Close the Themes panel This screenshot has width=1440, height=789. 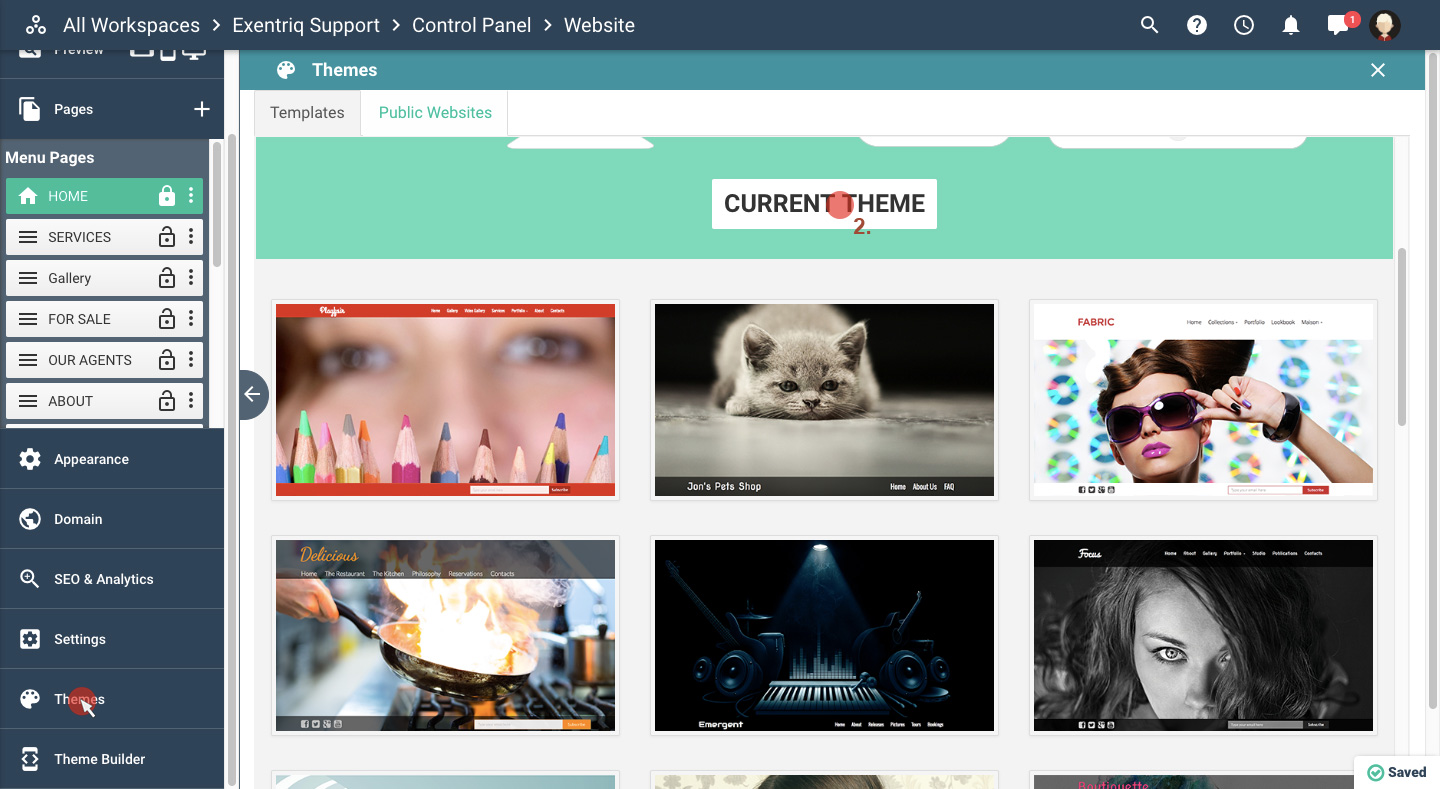coord(1378,70)
